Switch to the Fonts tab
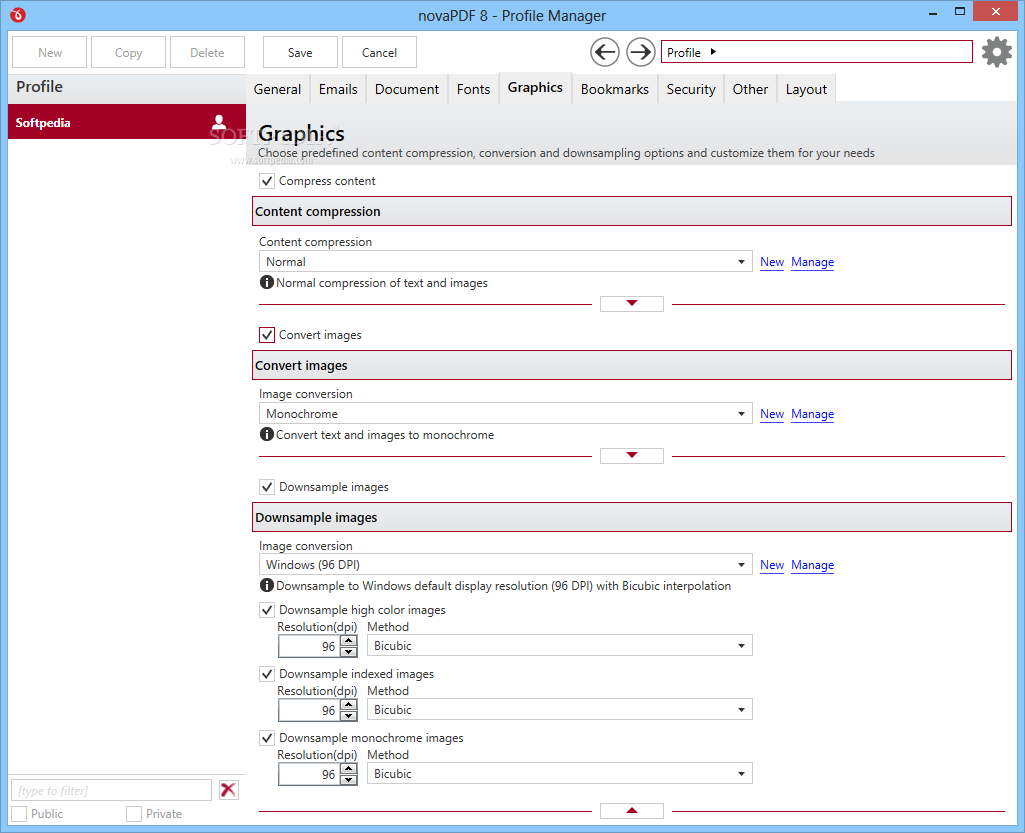The image size is (1025, 833). click(x=473, y=89)
